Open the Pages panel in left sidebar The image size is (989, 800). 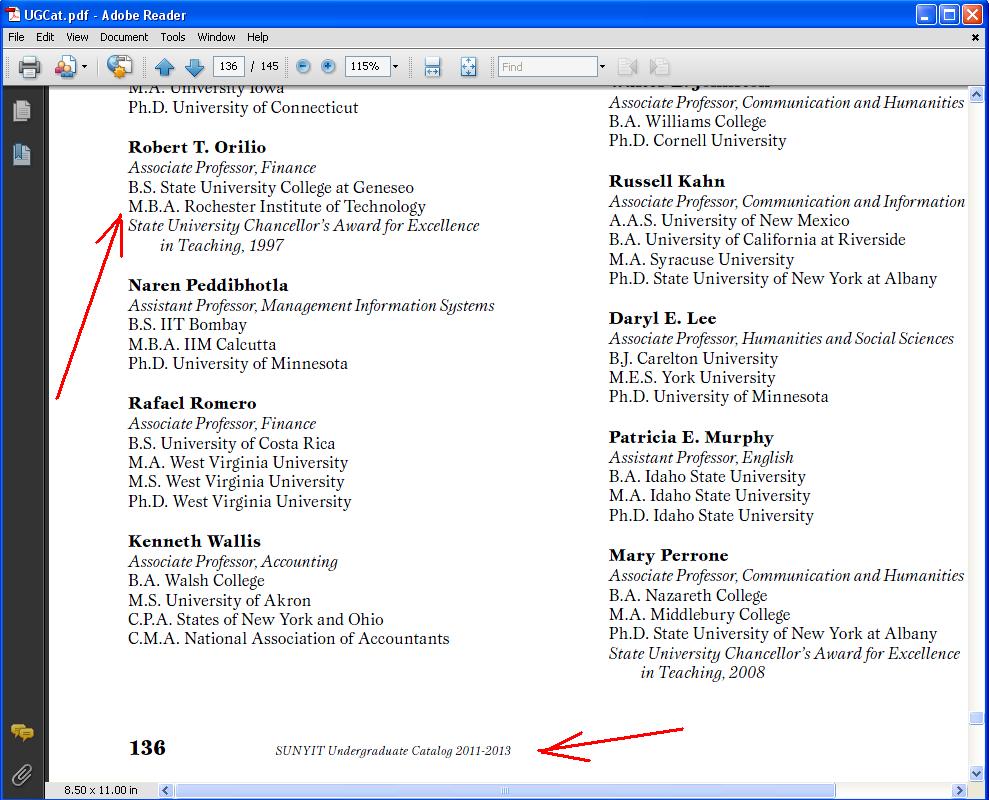[21, 111]
